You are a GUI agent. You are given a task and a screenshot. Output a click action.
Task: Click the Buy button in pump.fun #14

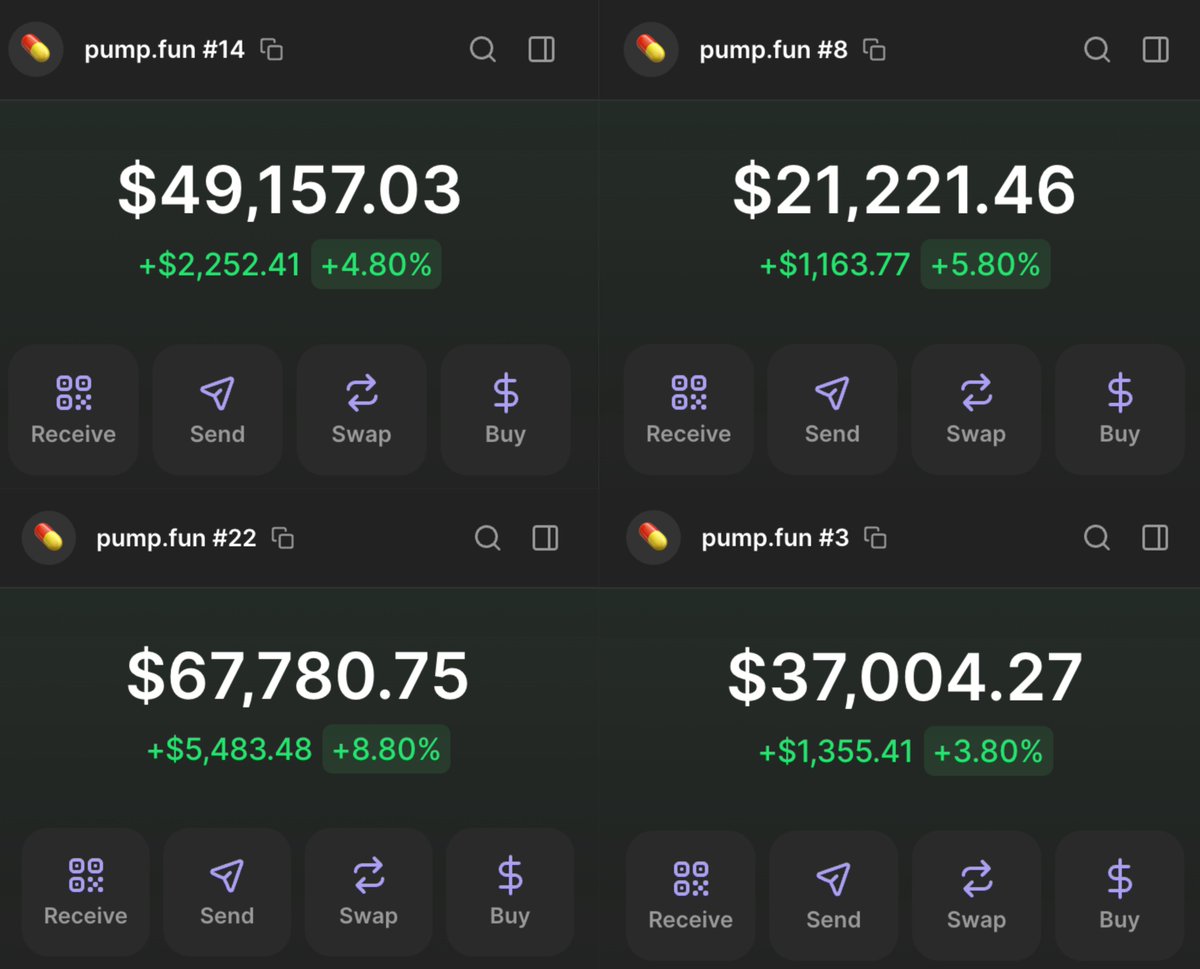(505, 408)
